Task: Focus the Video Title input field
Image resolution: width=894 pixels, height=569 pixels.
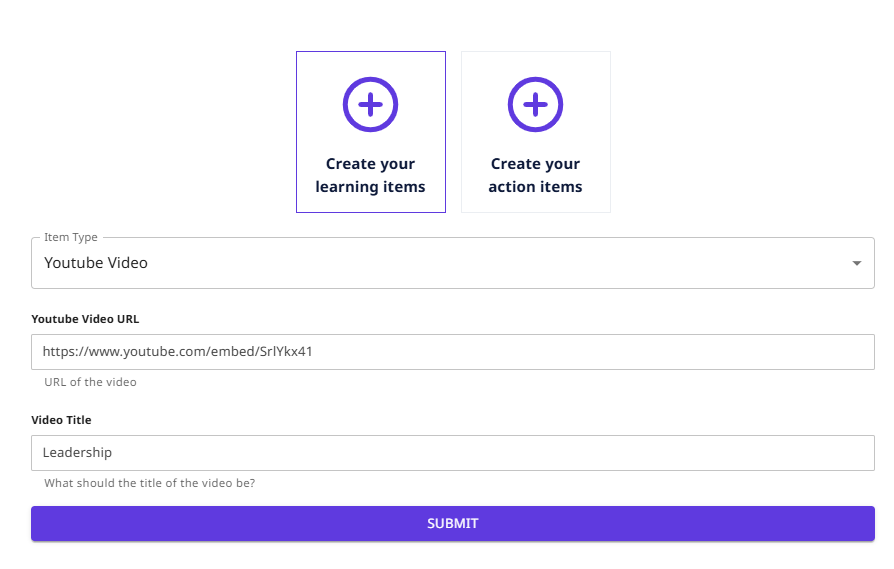Action: [600, 453]
